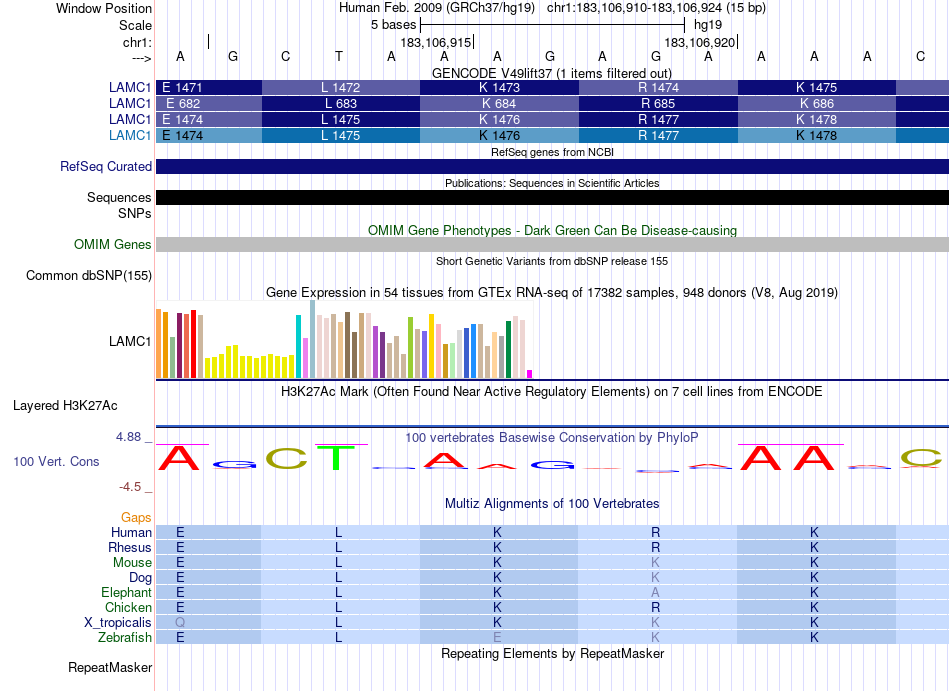Click the green T letter in PhyloP logo
Screen dimensions: 950x691
[335, 458]
